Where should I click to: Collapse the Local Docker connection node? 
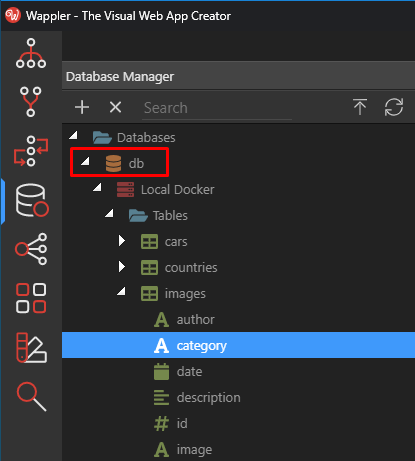pos(97,187)
